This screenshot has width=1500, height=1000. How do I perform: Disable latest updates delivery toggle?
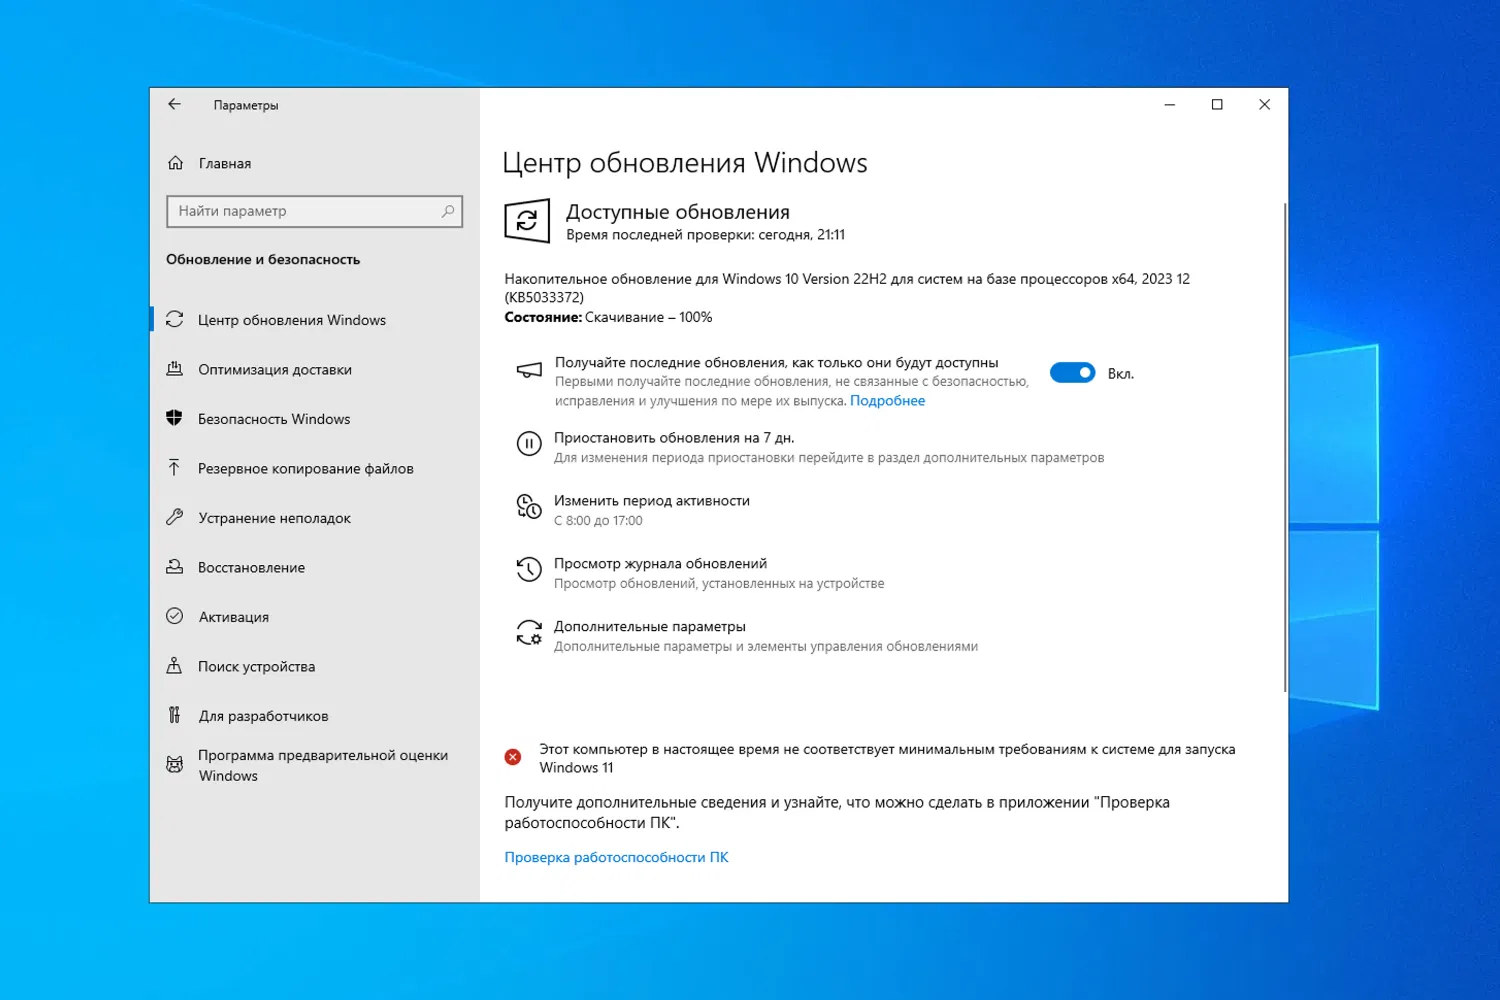click(1072, 372)
